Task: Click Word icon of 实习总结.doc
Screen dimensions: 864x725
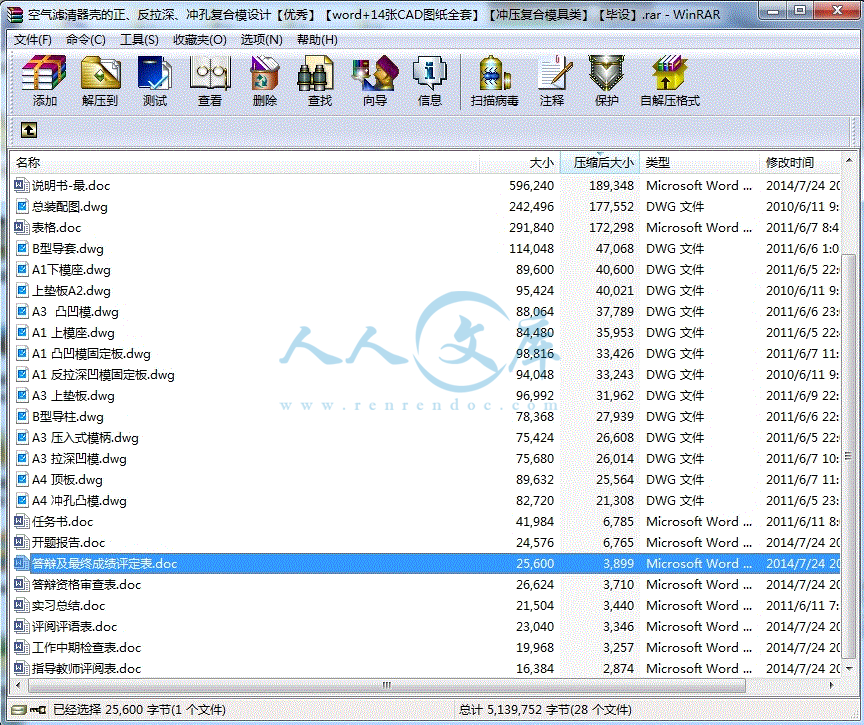Action: pyautogui.click(x=21, y=605)
